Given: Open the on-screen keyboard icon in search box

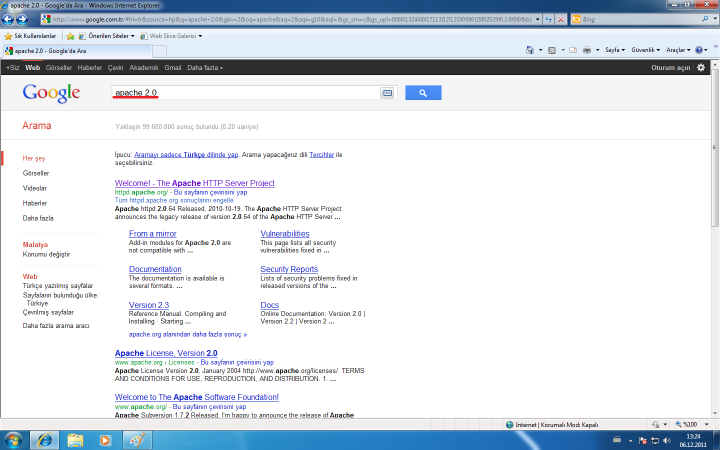Looking at the screenshot, I should (387, 93).
